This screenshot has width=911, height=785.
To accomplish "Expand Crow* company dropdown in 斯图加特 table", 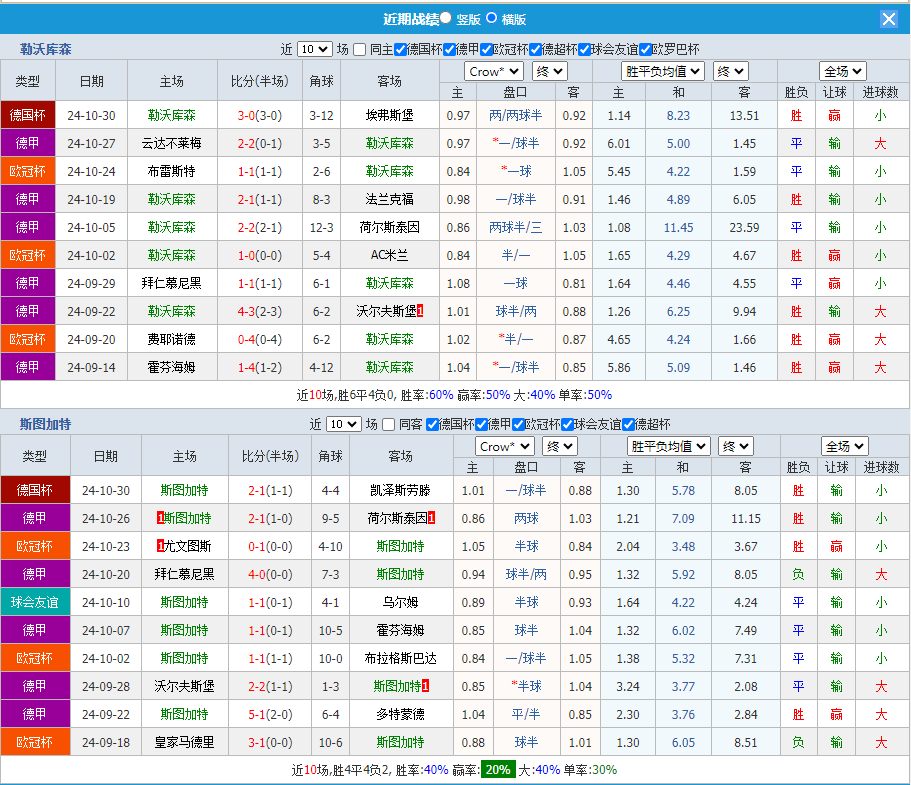I will tap(504, 446).
